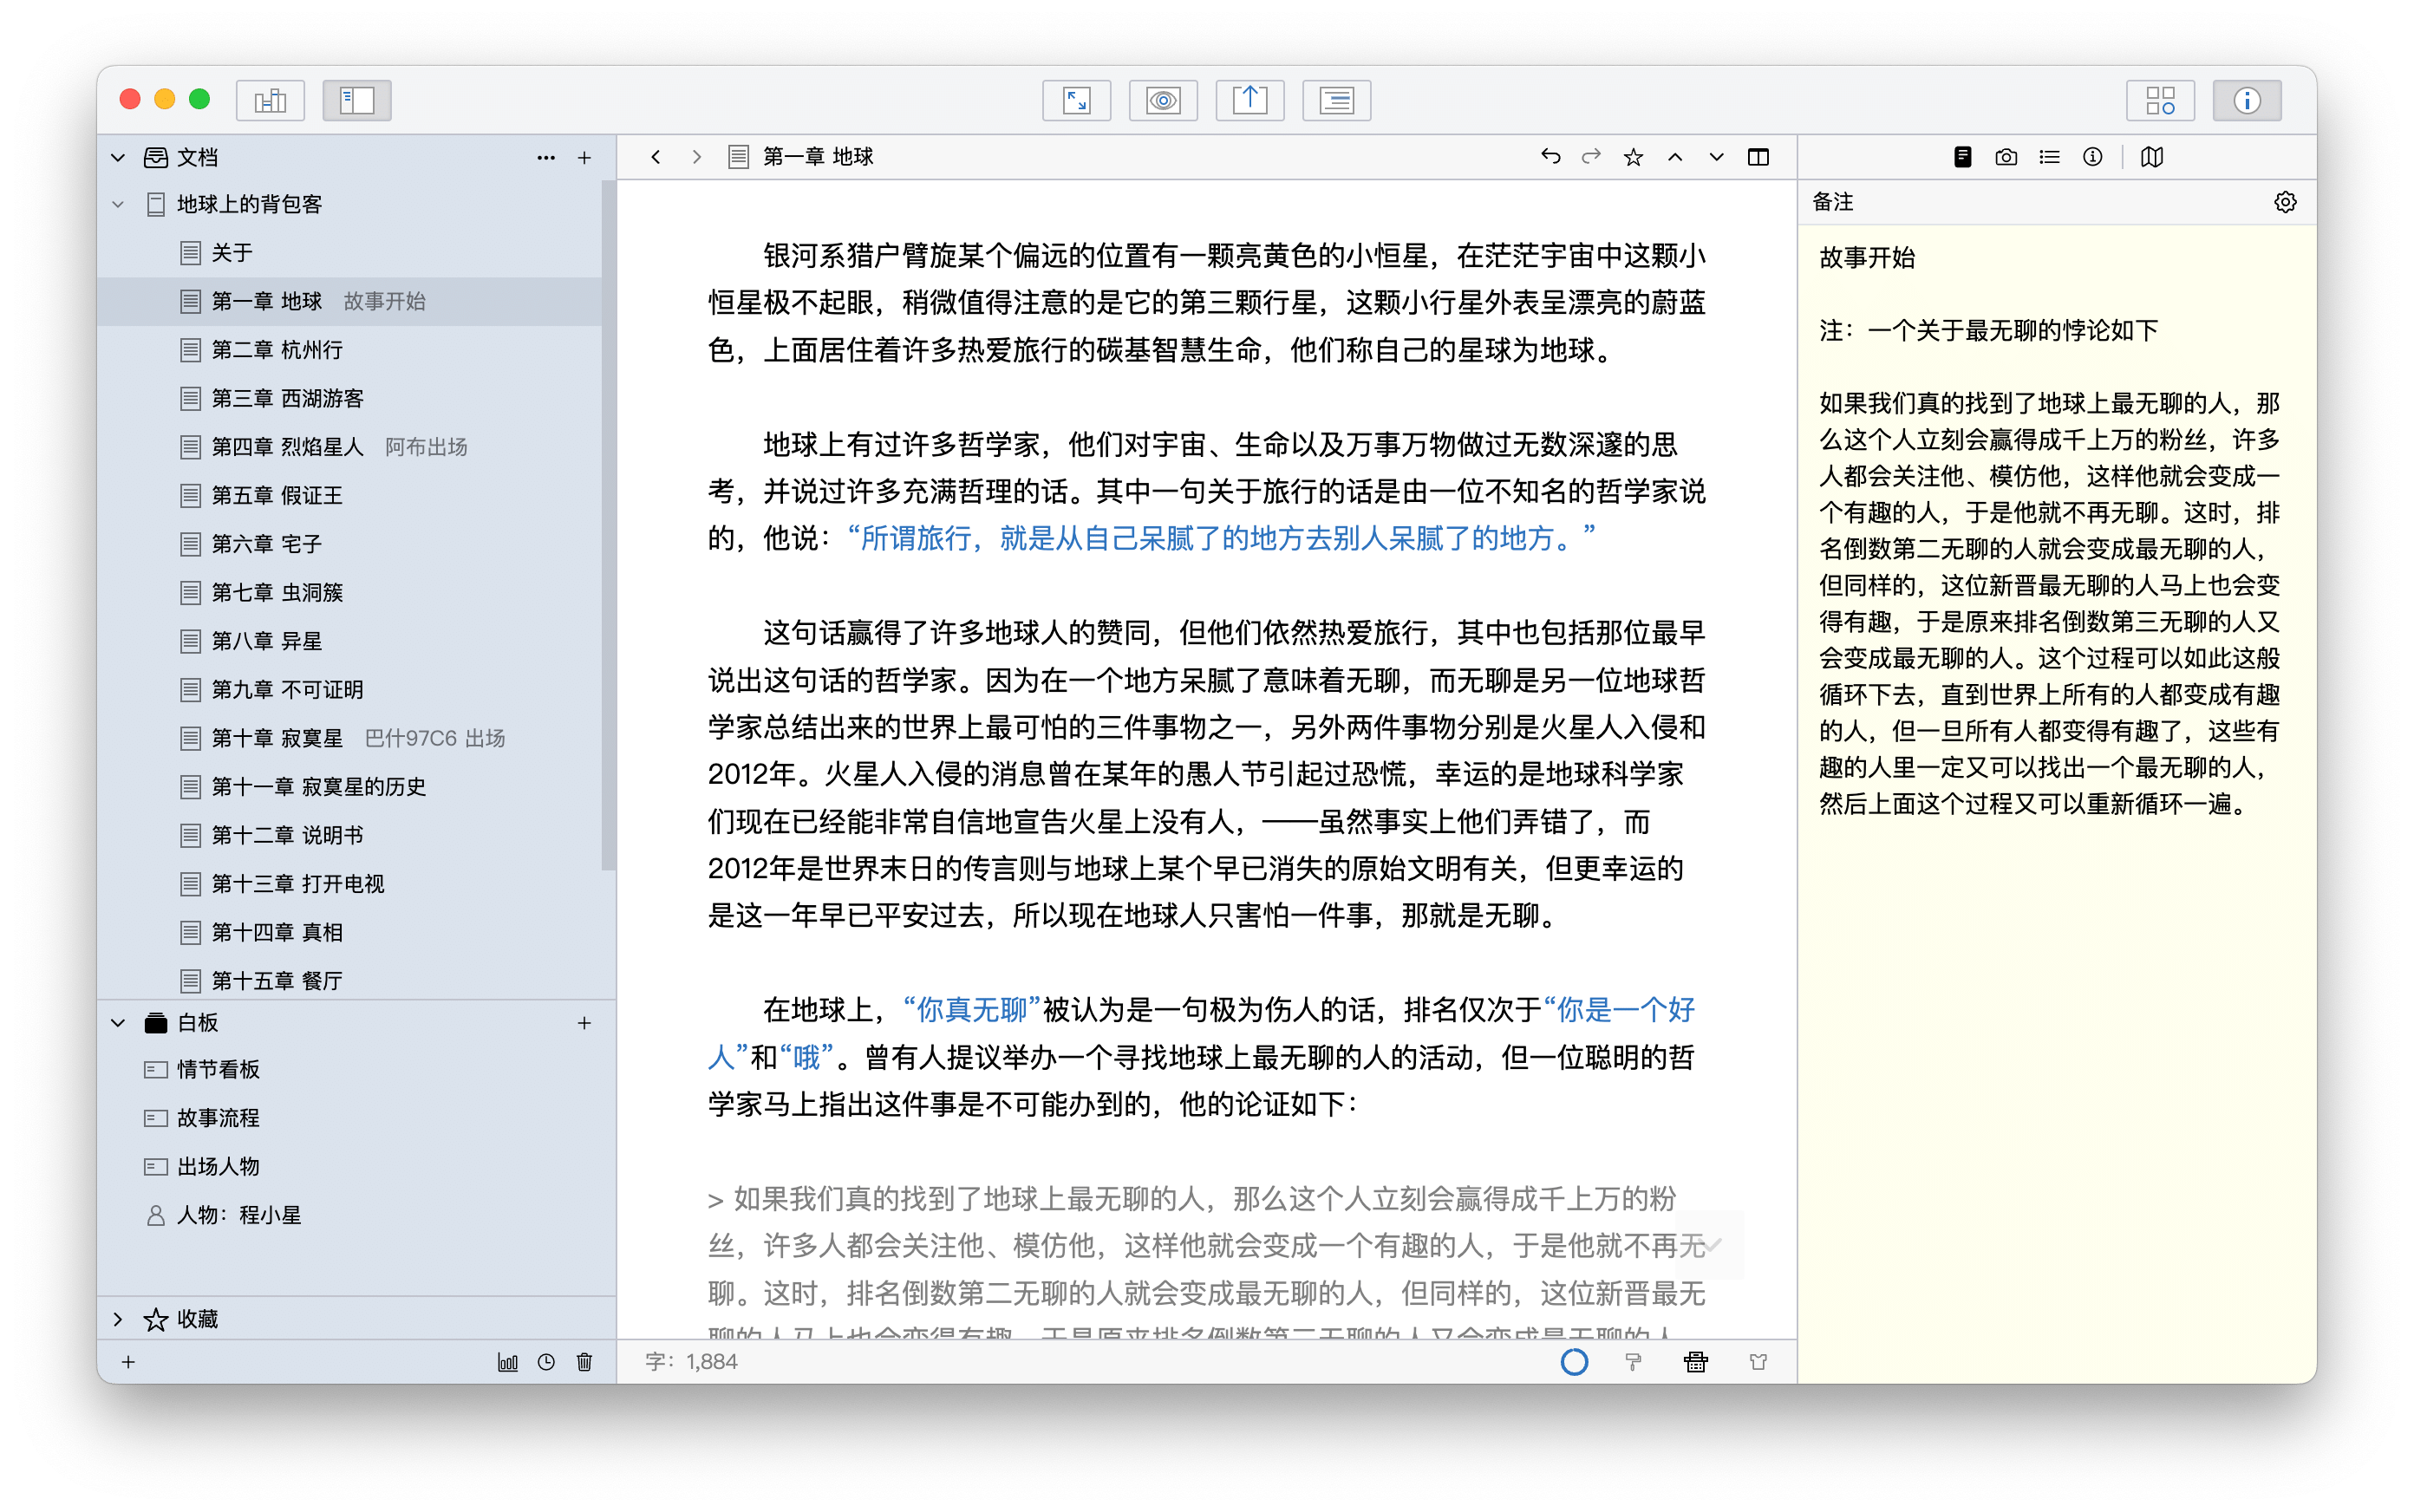Switch to outline list tab
Image resolution: width=2414 pixels, height=1512 pixels.
point(2049,157)
